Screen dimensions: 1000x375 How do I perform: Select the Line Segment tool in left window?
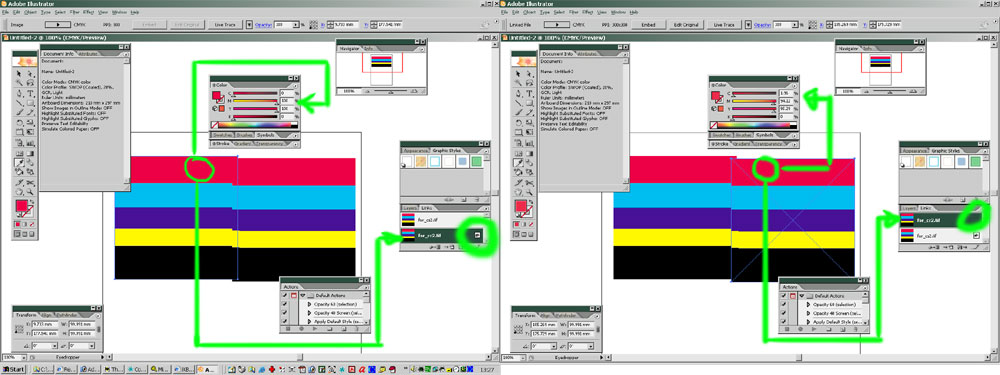point(19,103)
